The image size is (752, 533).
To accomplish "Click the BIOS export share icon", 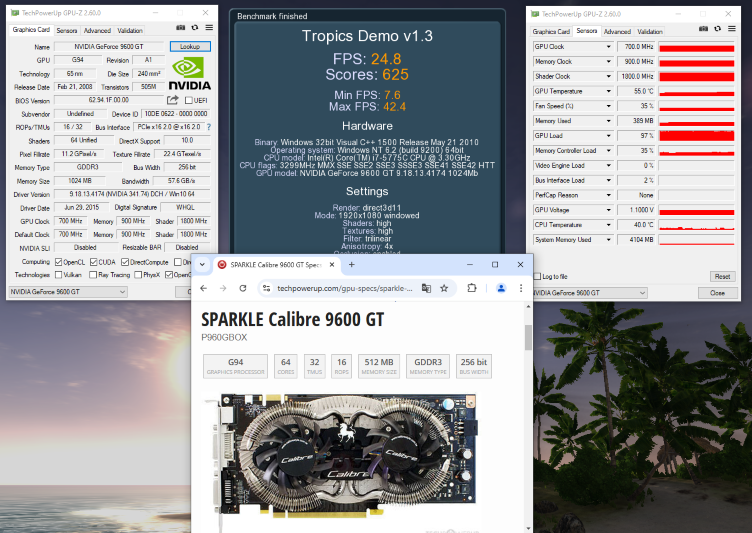I will pyautogui.click(x=173, y=100).
